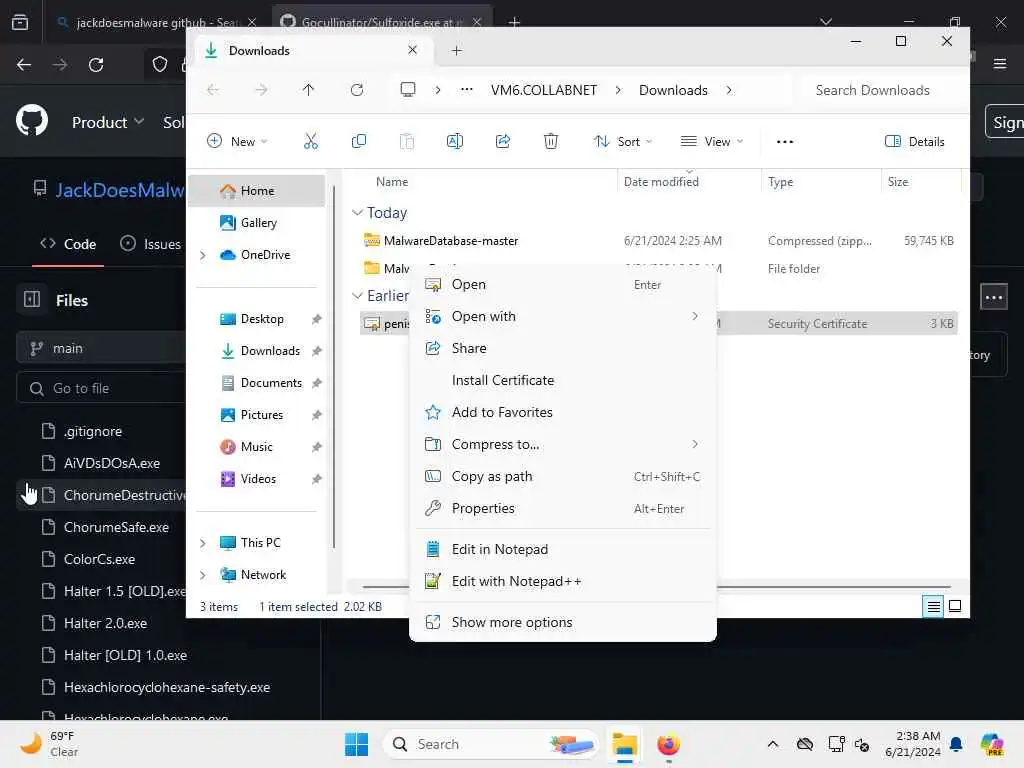Image resolution: width=1024 pixels, height=768 pixels.
Task: Reload the page in the browser
Action: click(96, 65)
